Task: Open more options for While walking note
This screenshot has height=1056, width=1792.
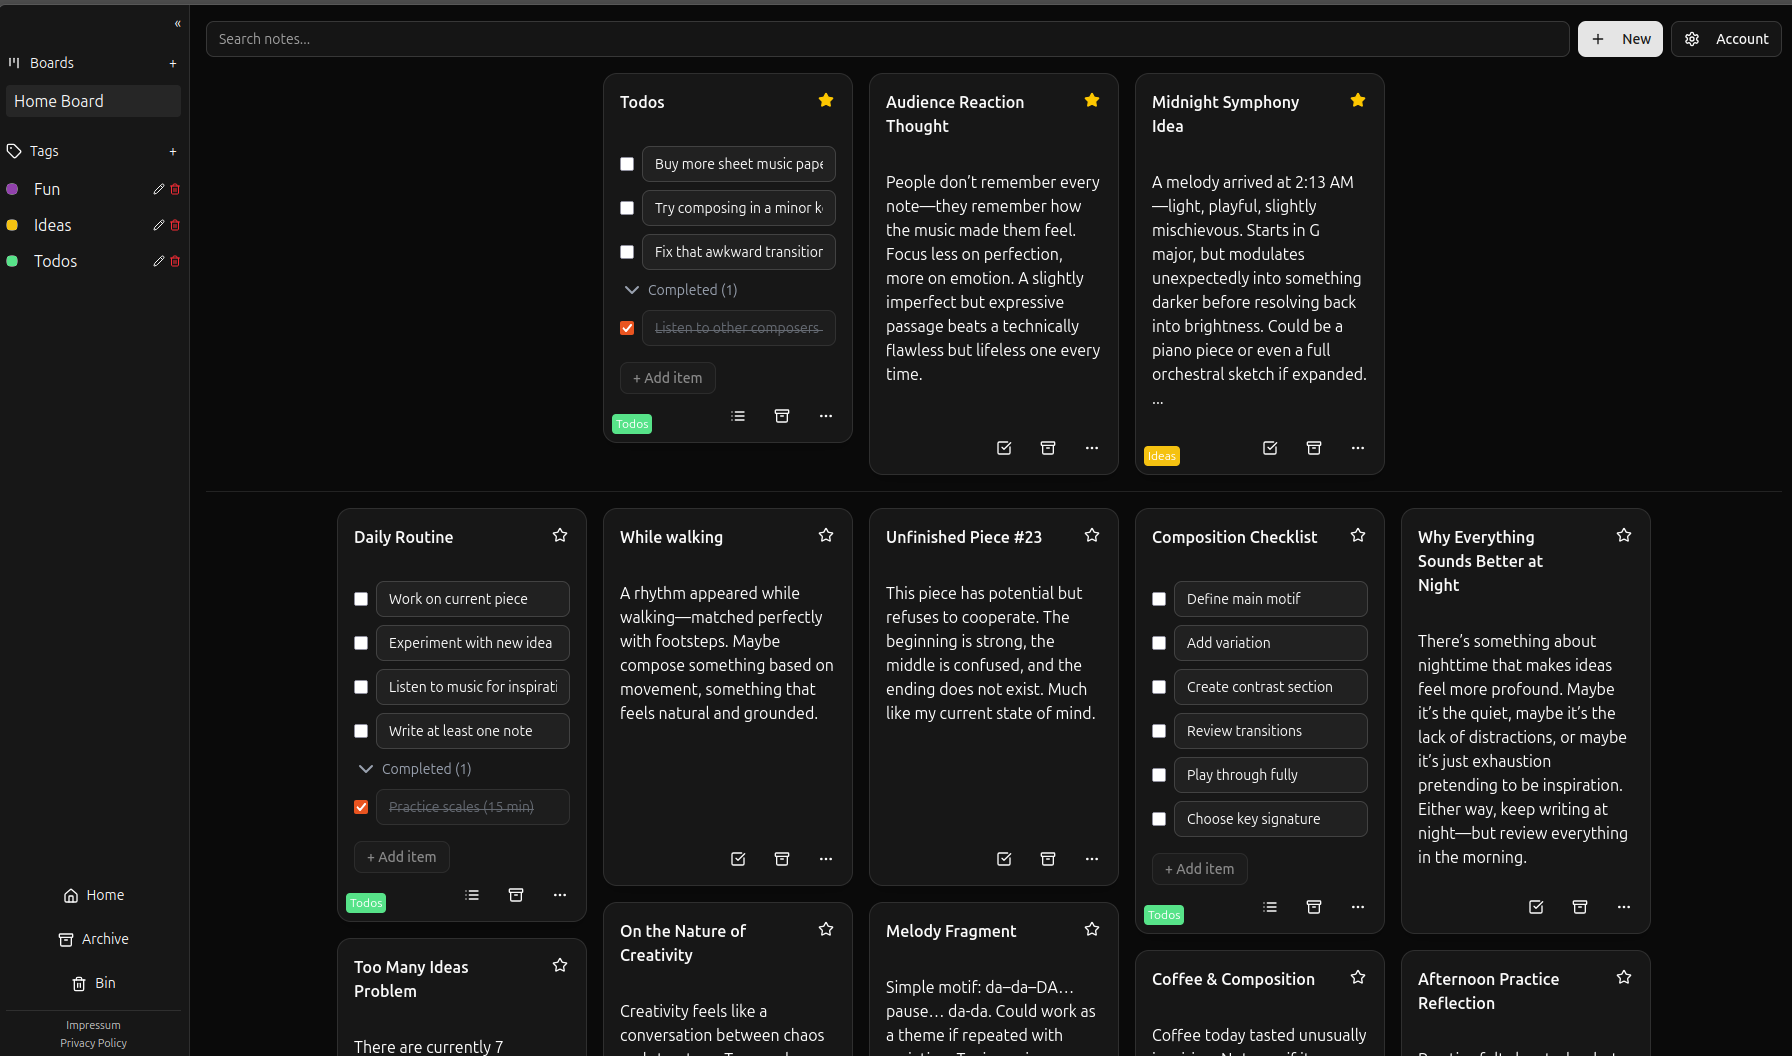Action: (x=826, y=859)
